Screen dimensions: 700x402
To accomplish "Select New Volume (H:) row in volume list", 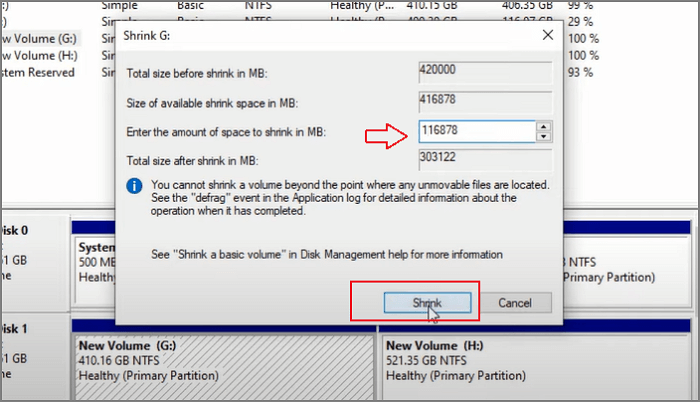I will (x=39, y=56).
